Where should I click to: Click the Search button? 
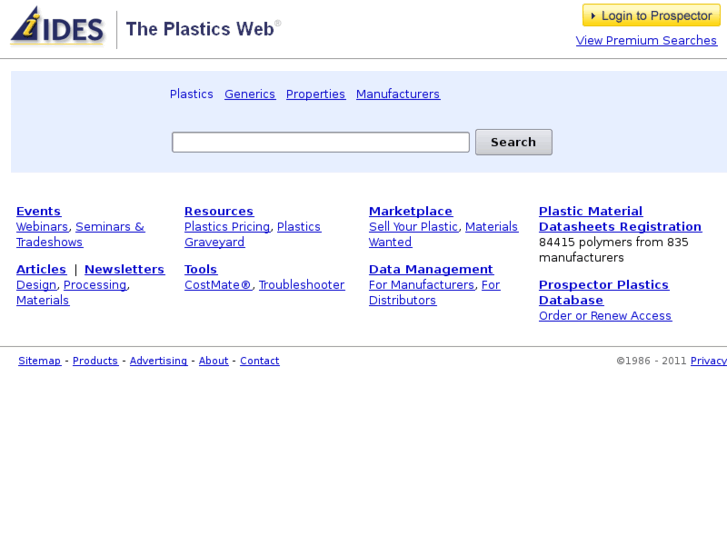pos(514,142)
